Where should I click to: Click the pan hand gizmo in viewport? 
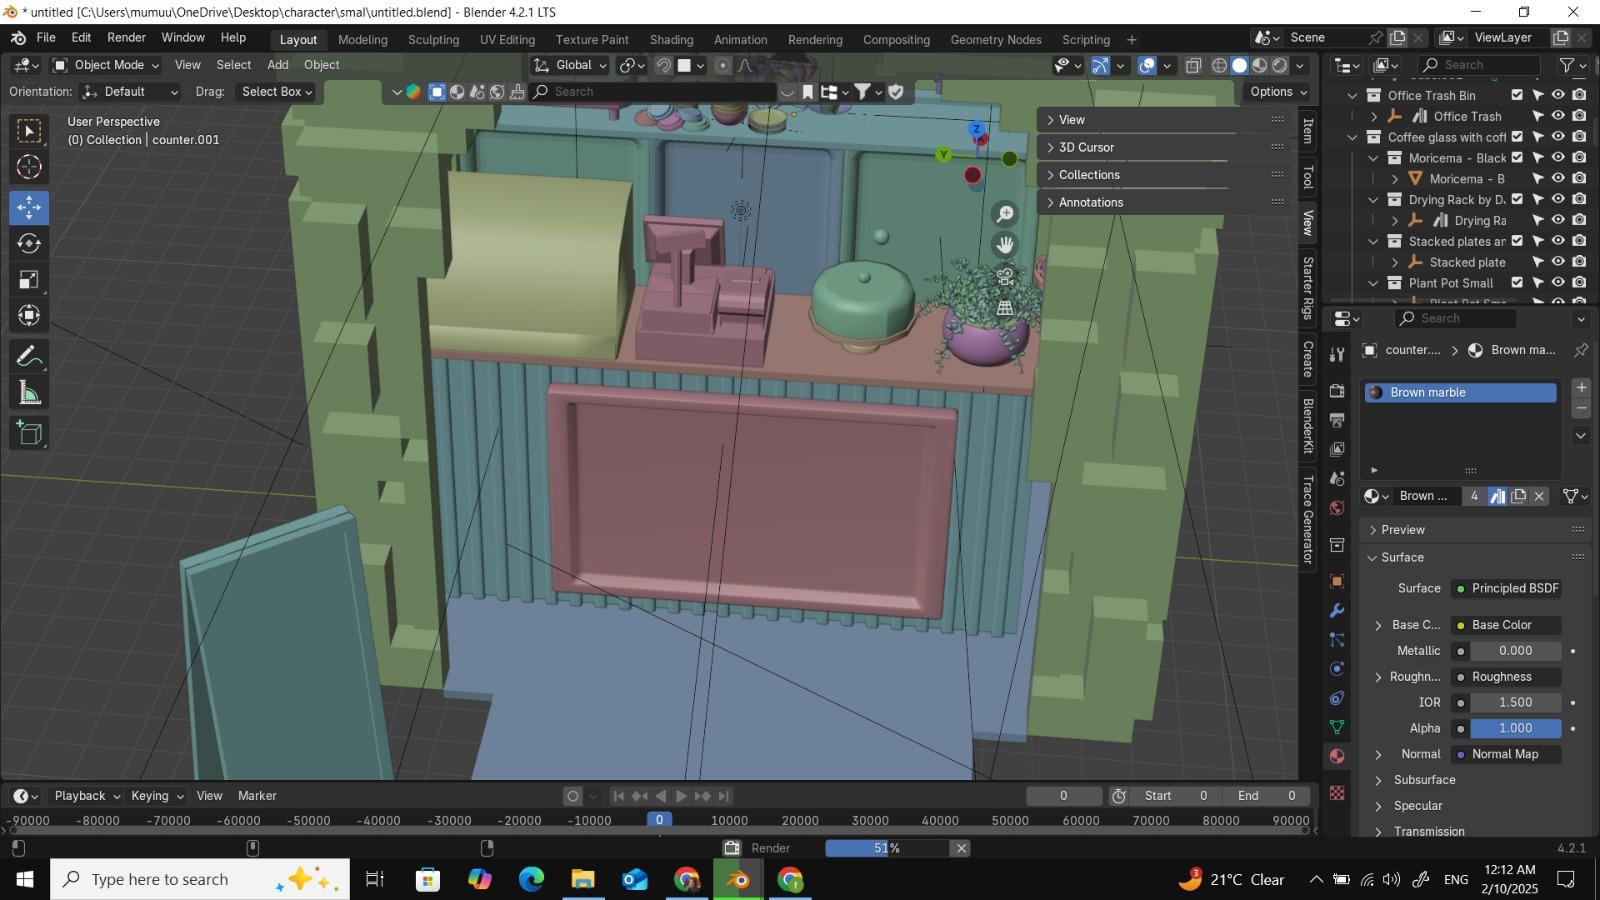click(x=1005, y=245)
